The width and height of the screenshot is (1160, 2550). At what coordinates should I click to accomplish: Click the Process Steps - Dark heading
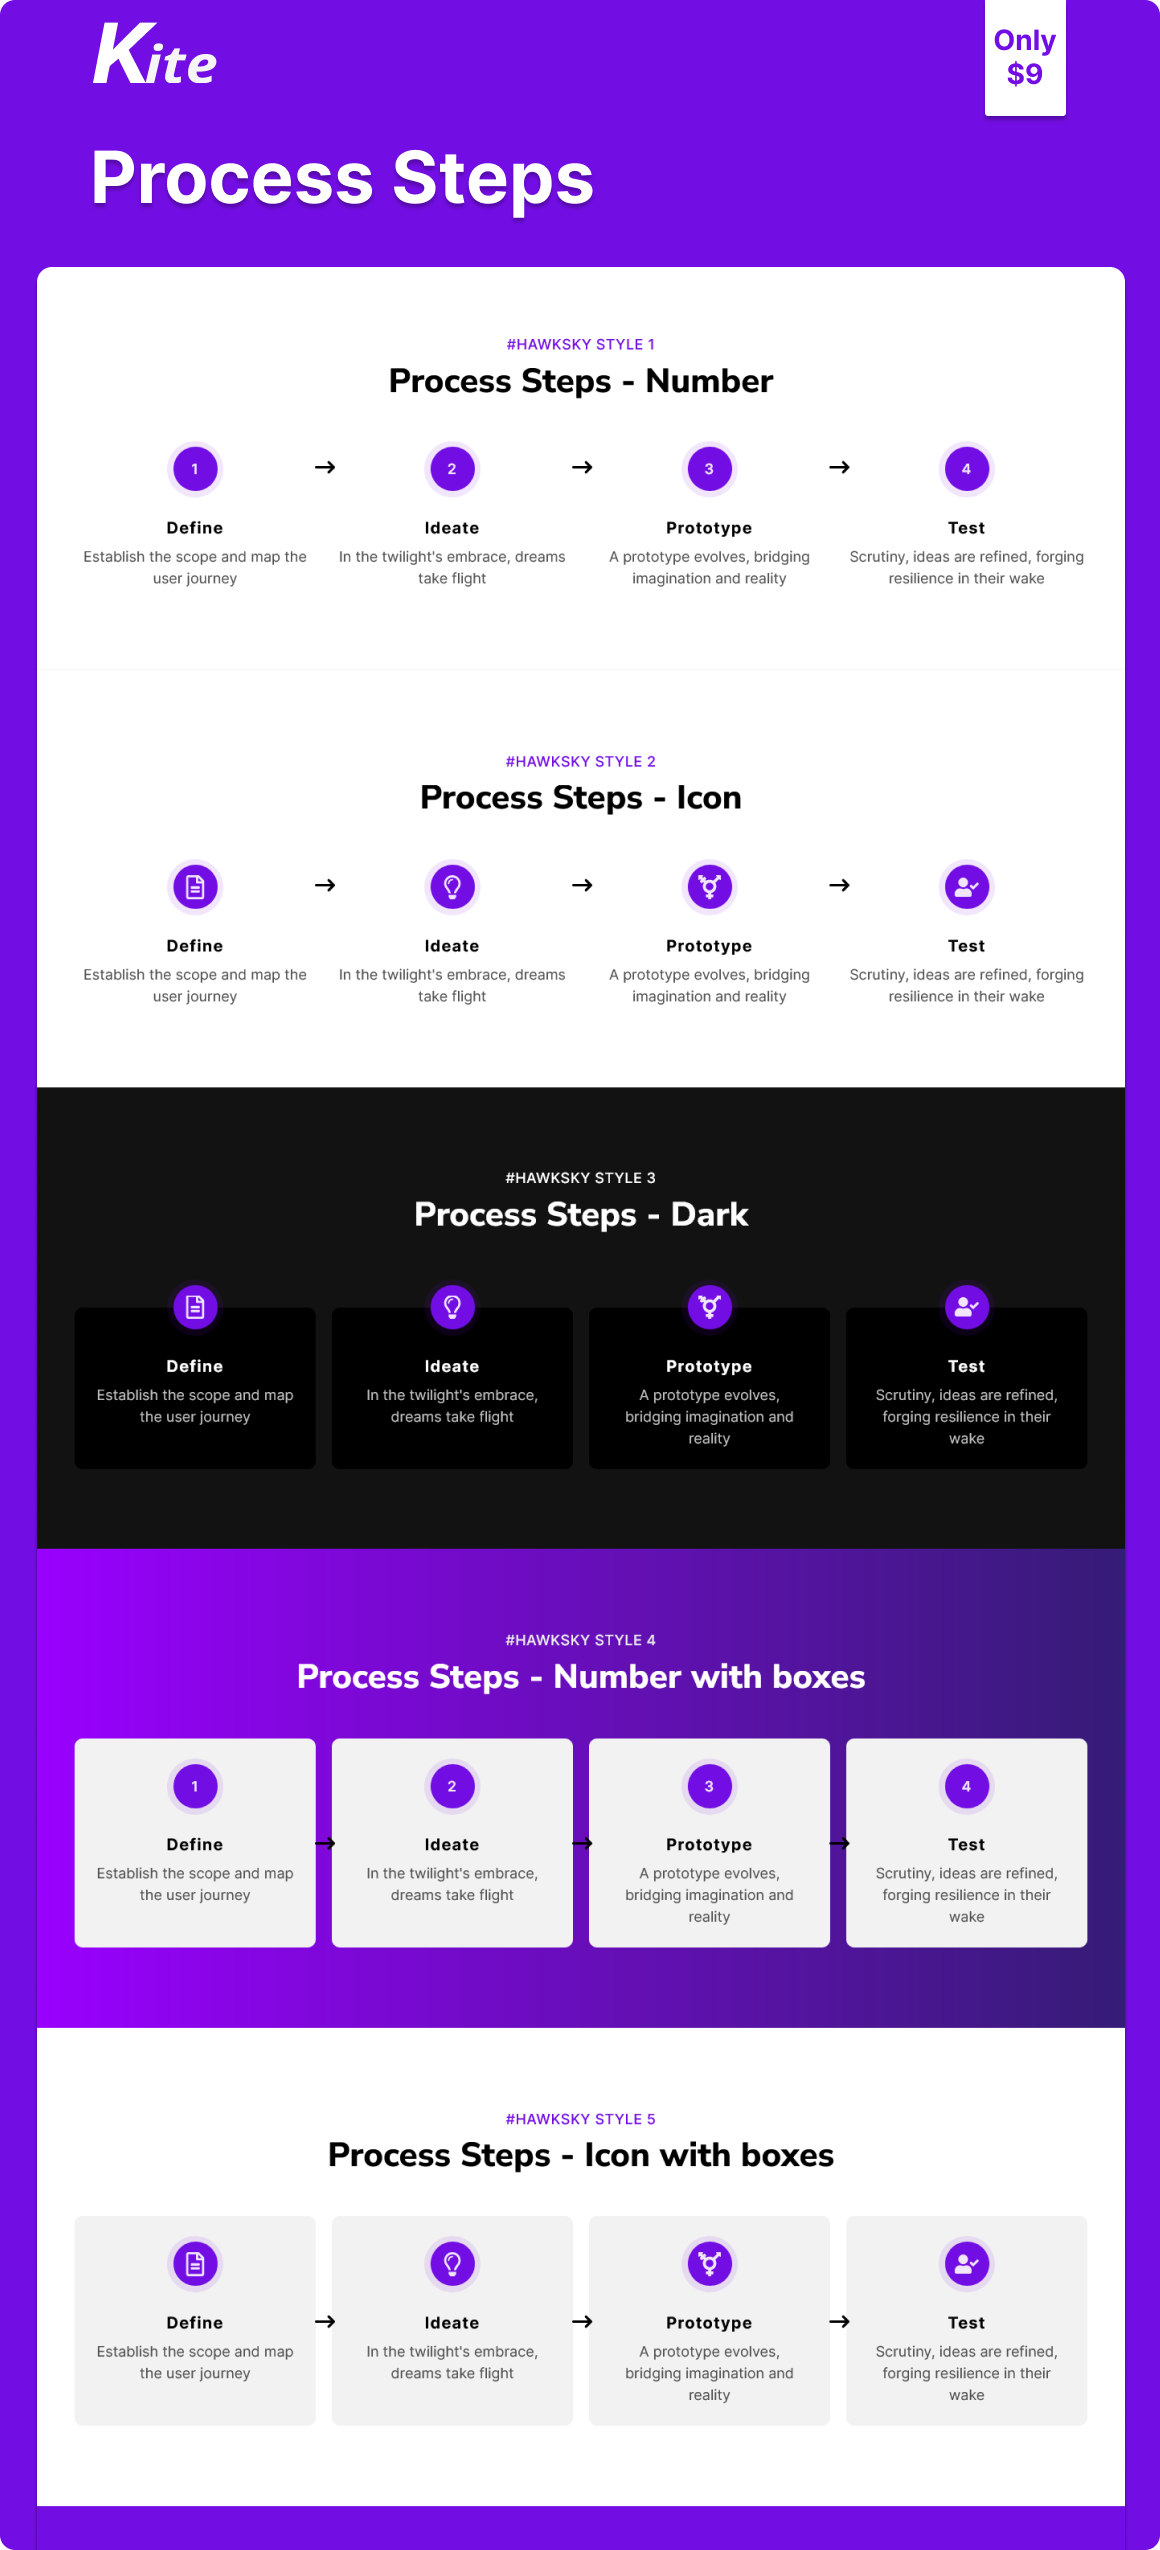coord(581,1214)
